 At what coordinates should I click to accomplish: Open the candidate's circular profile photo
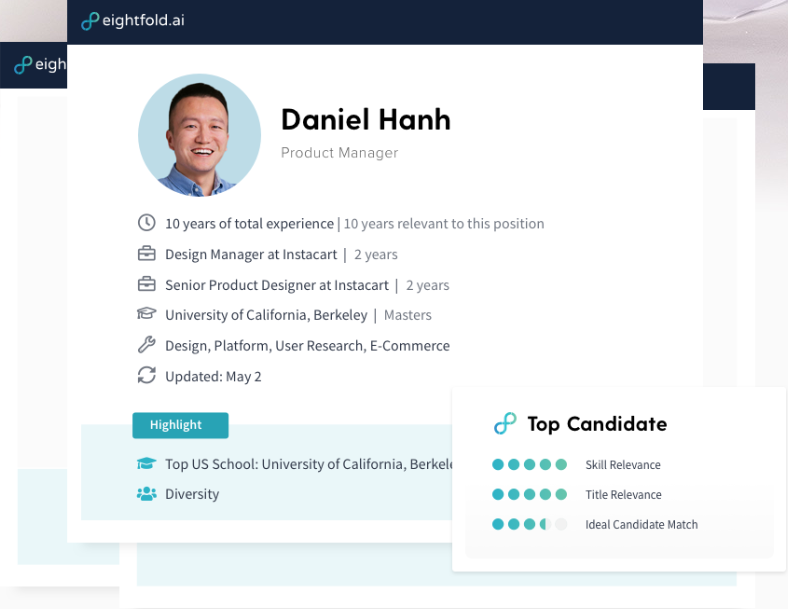(x=200, y=135)
